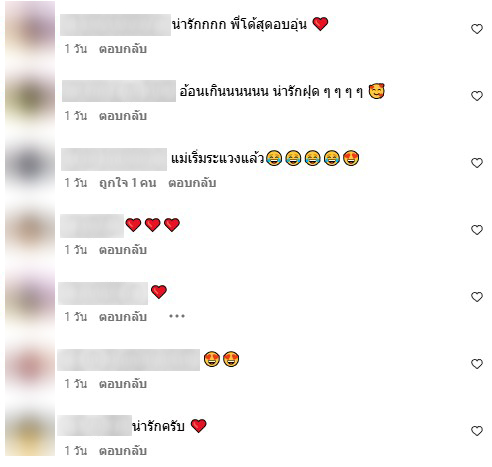
Task: Like the 'แม่เริ่มระแวงแล้ว' comment
Action: (477, 163)
